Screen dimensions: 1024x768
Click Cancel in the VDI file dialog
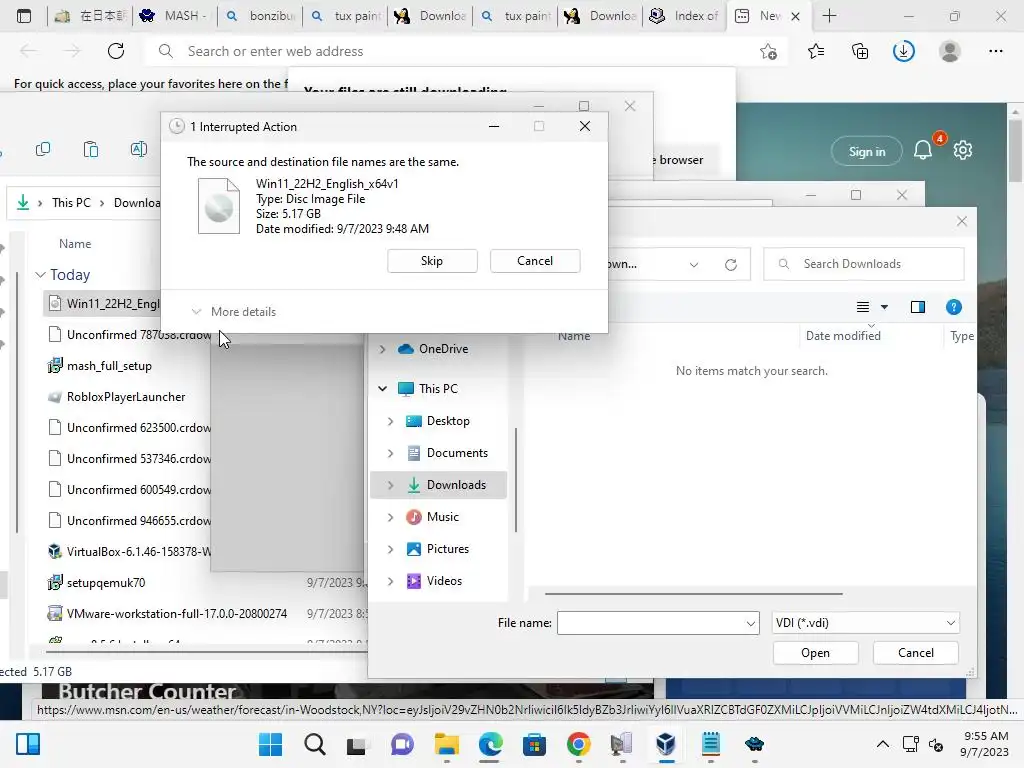point(916,652)
